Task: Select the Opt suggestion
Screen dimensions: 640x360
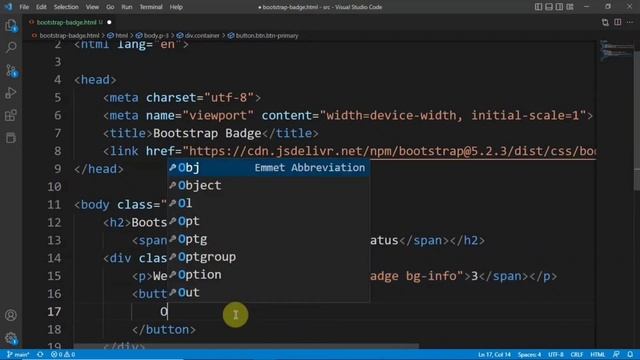Action: [x=269, y=221]
